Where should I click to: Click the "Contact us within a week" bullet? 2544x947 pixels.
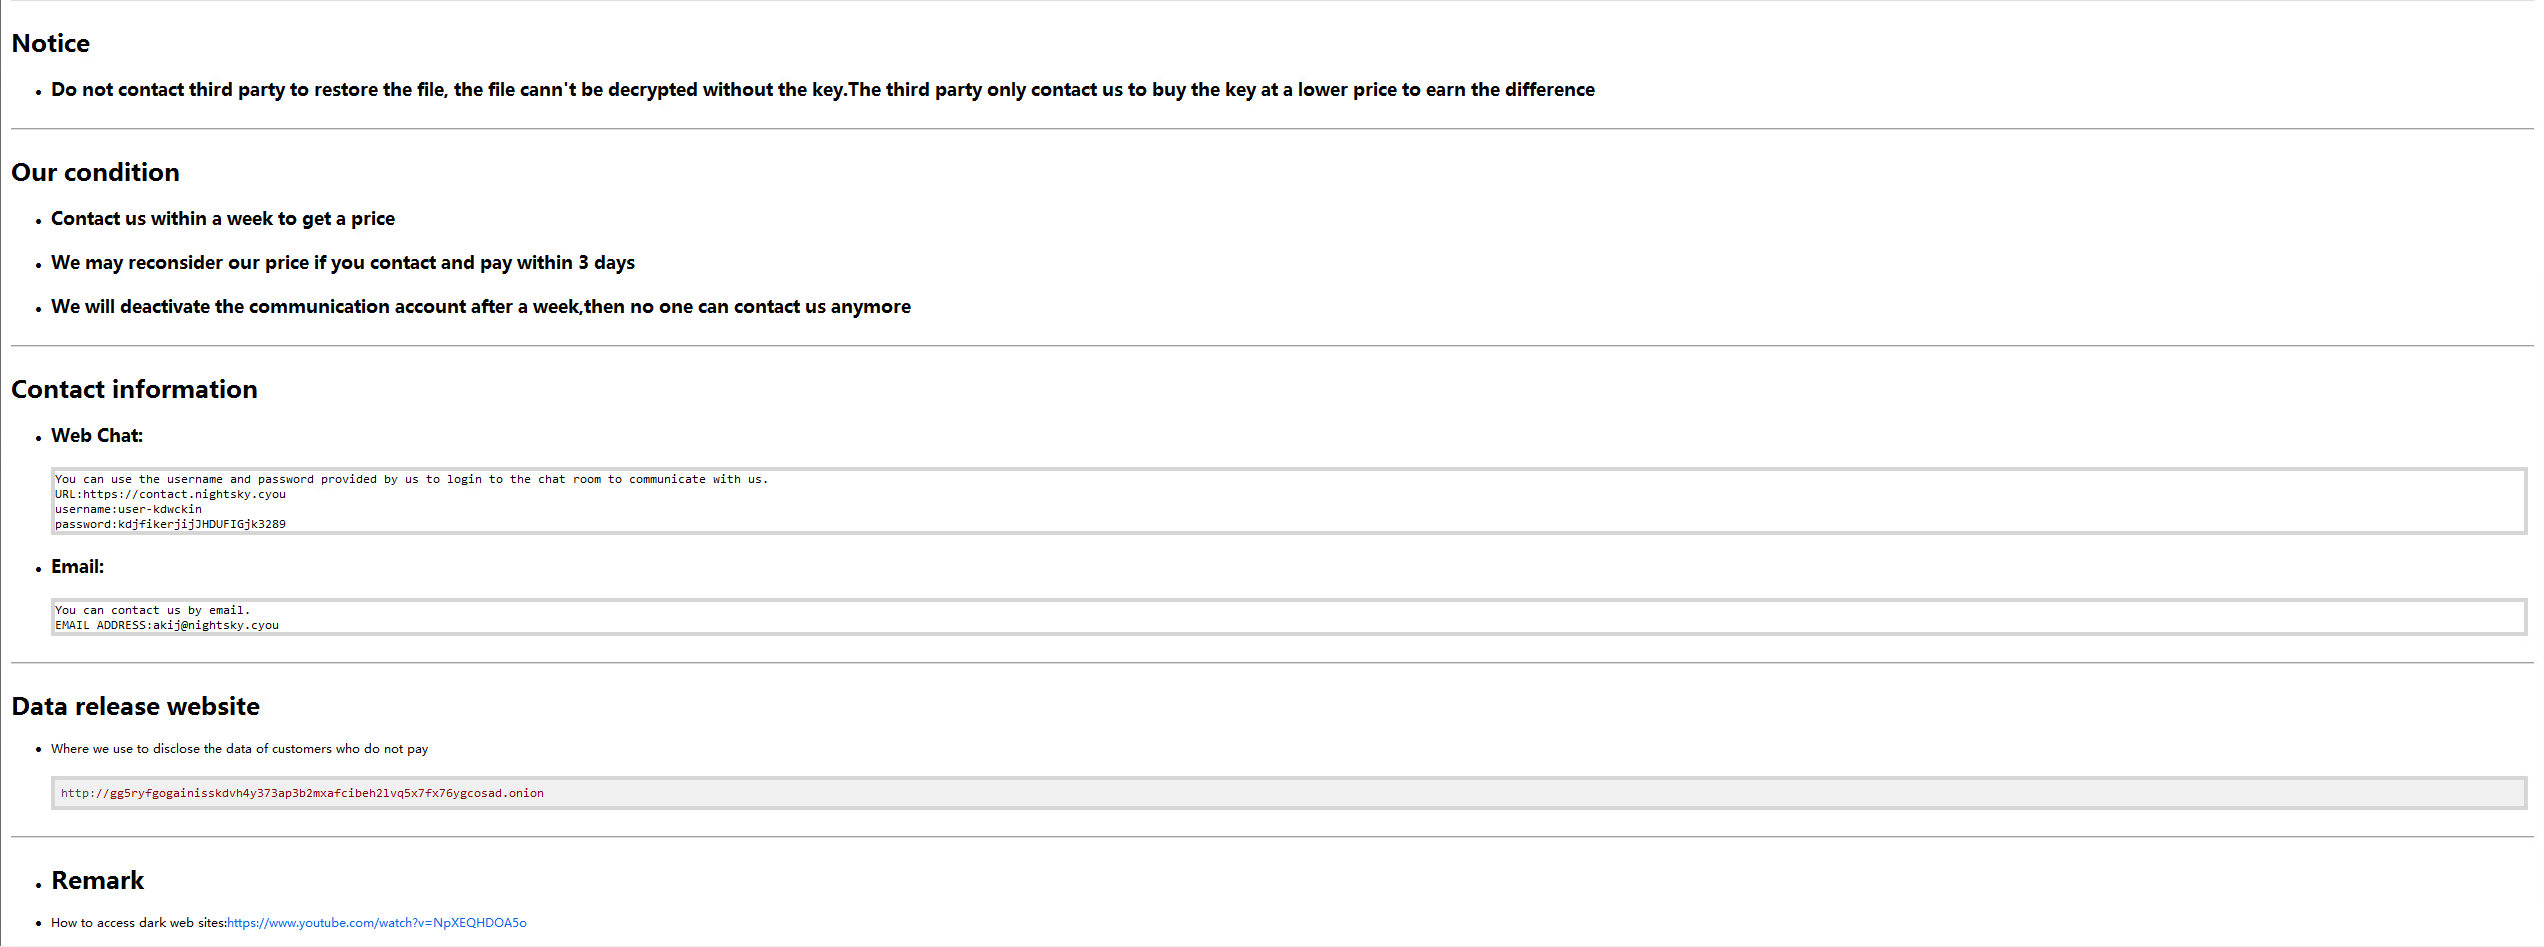pyautogui.click(x=223, y=219)
